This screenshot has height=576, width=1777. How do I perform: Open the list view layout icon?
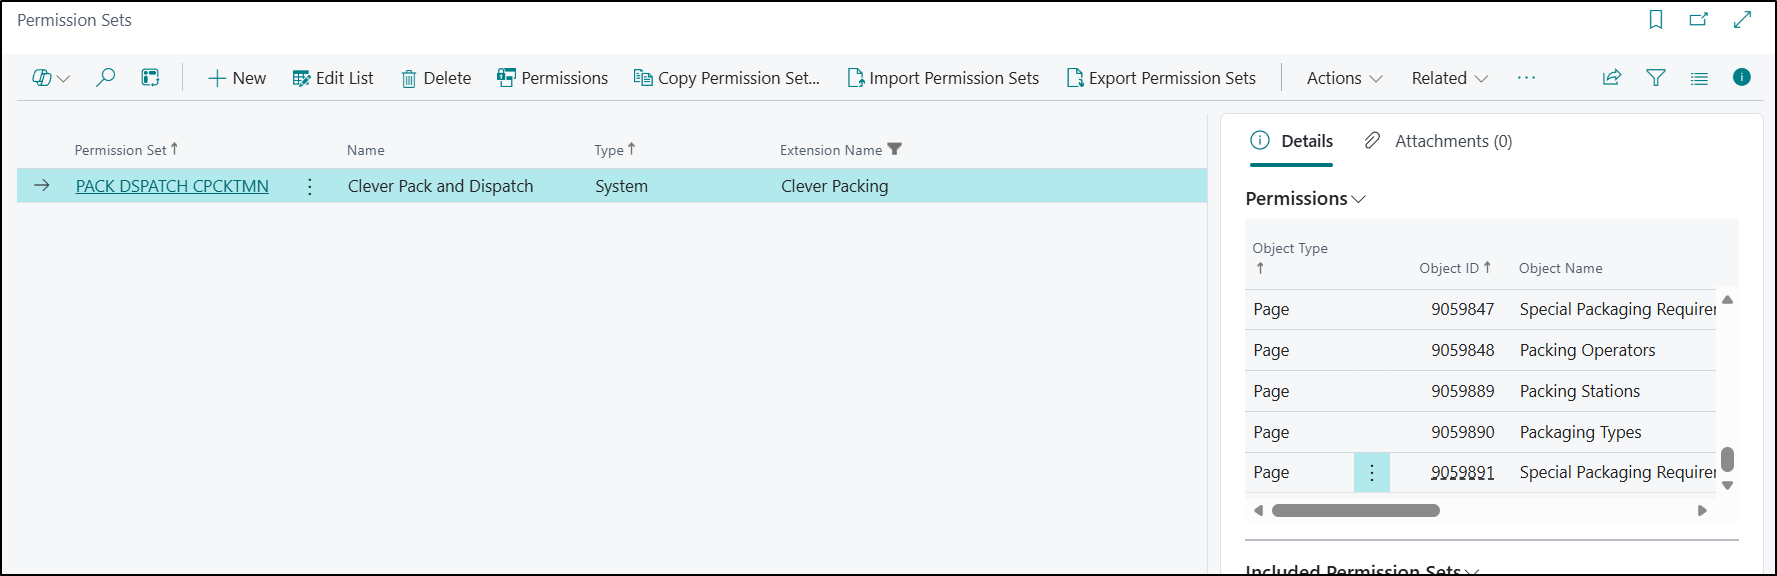pos(1699,78)
